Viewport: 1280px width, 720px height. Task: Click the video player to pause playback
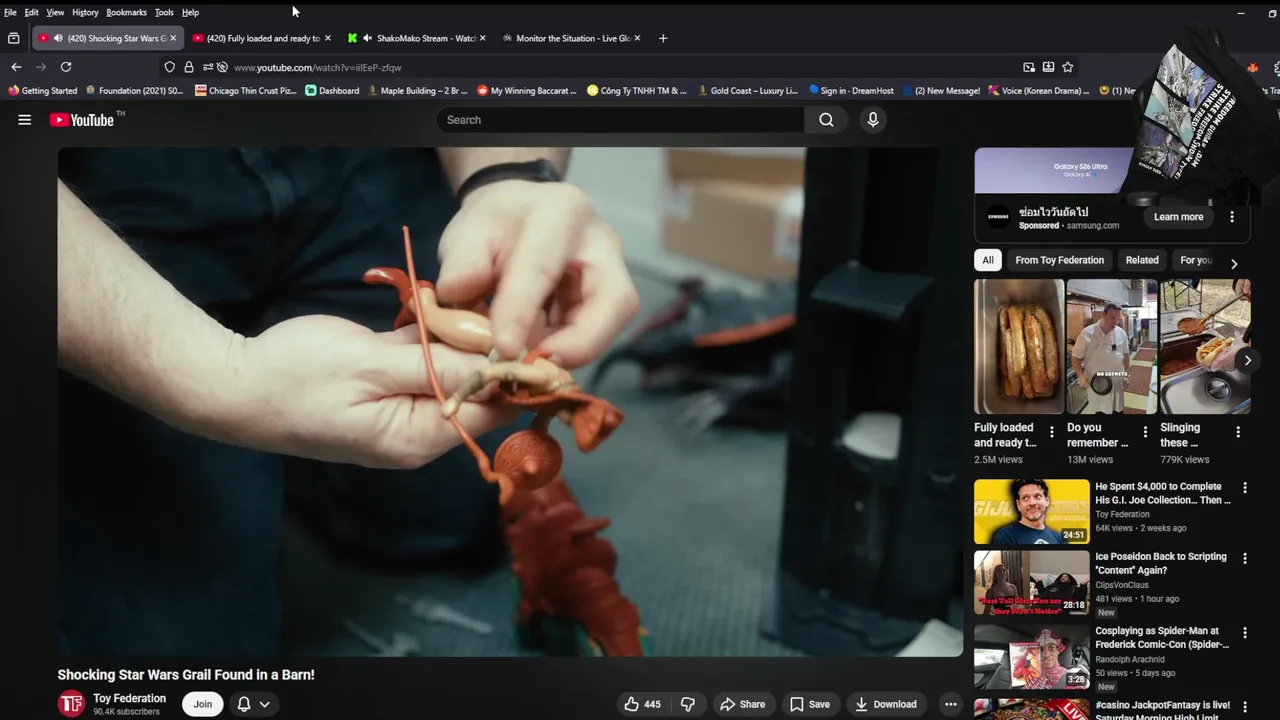[x=510, y=402]
